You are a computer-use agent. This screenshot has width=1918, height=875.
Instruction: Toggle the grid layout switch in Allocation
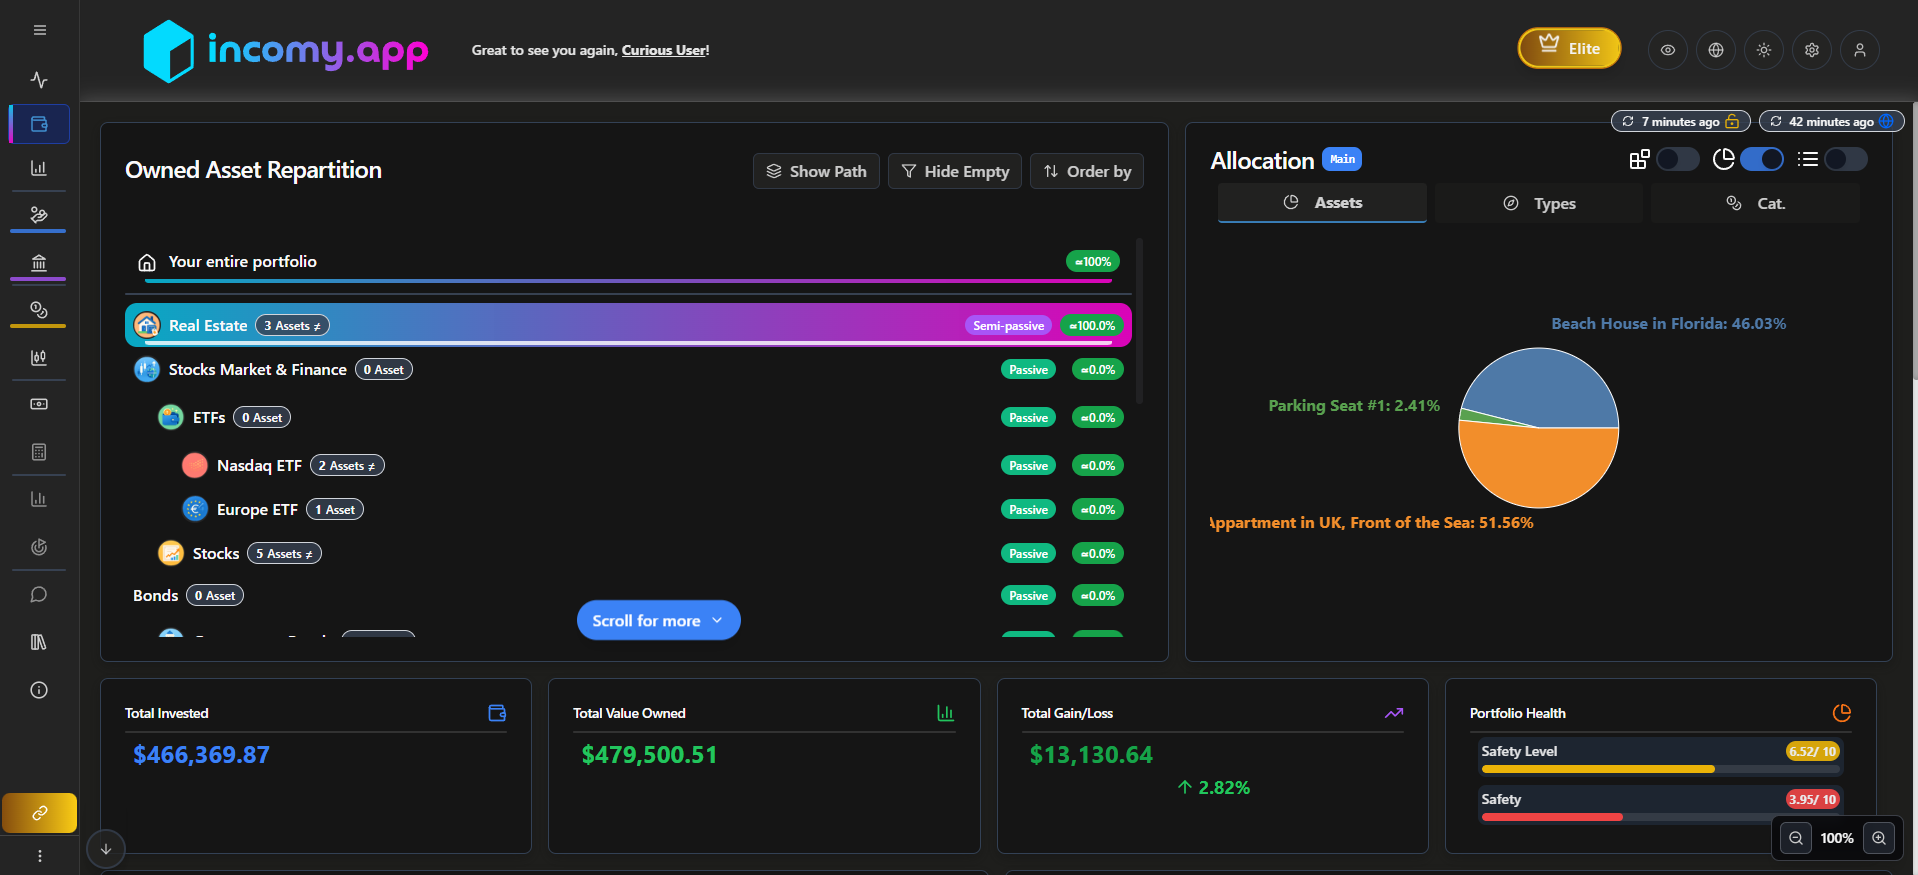point(1677,159)
